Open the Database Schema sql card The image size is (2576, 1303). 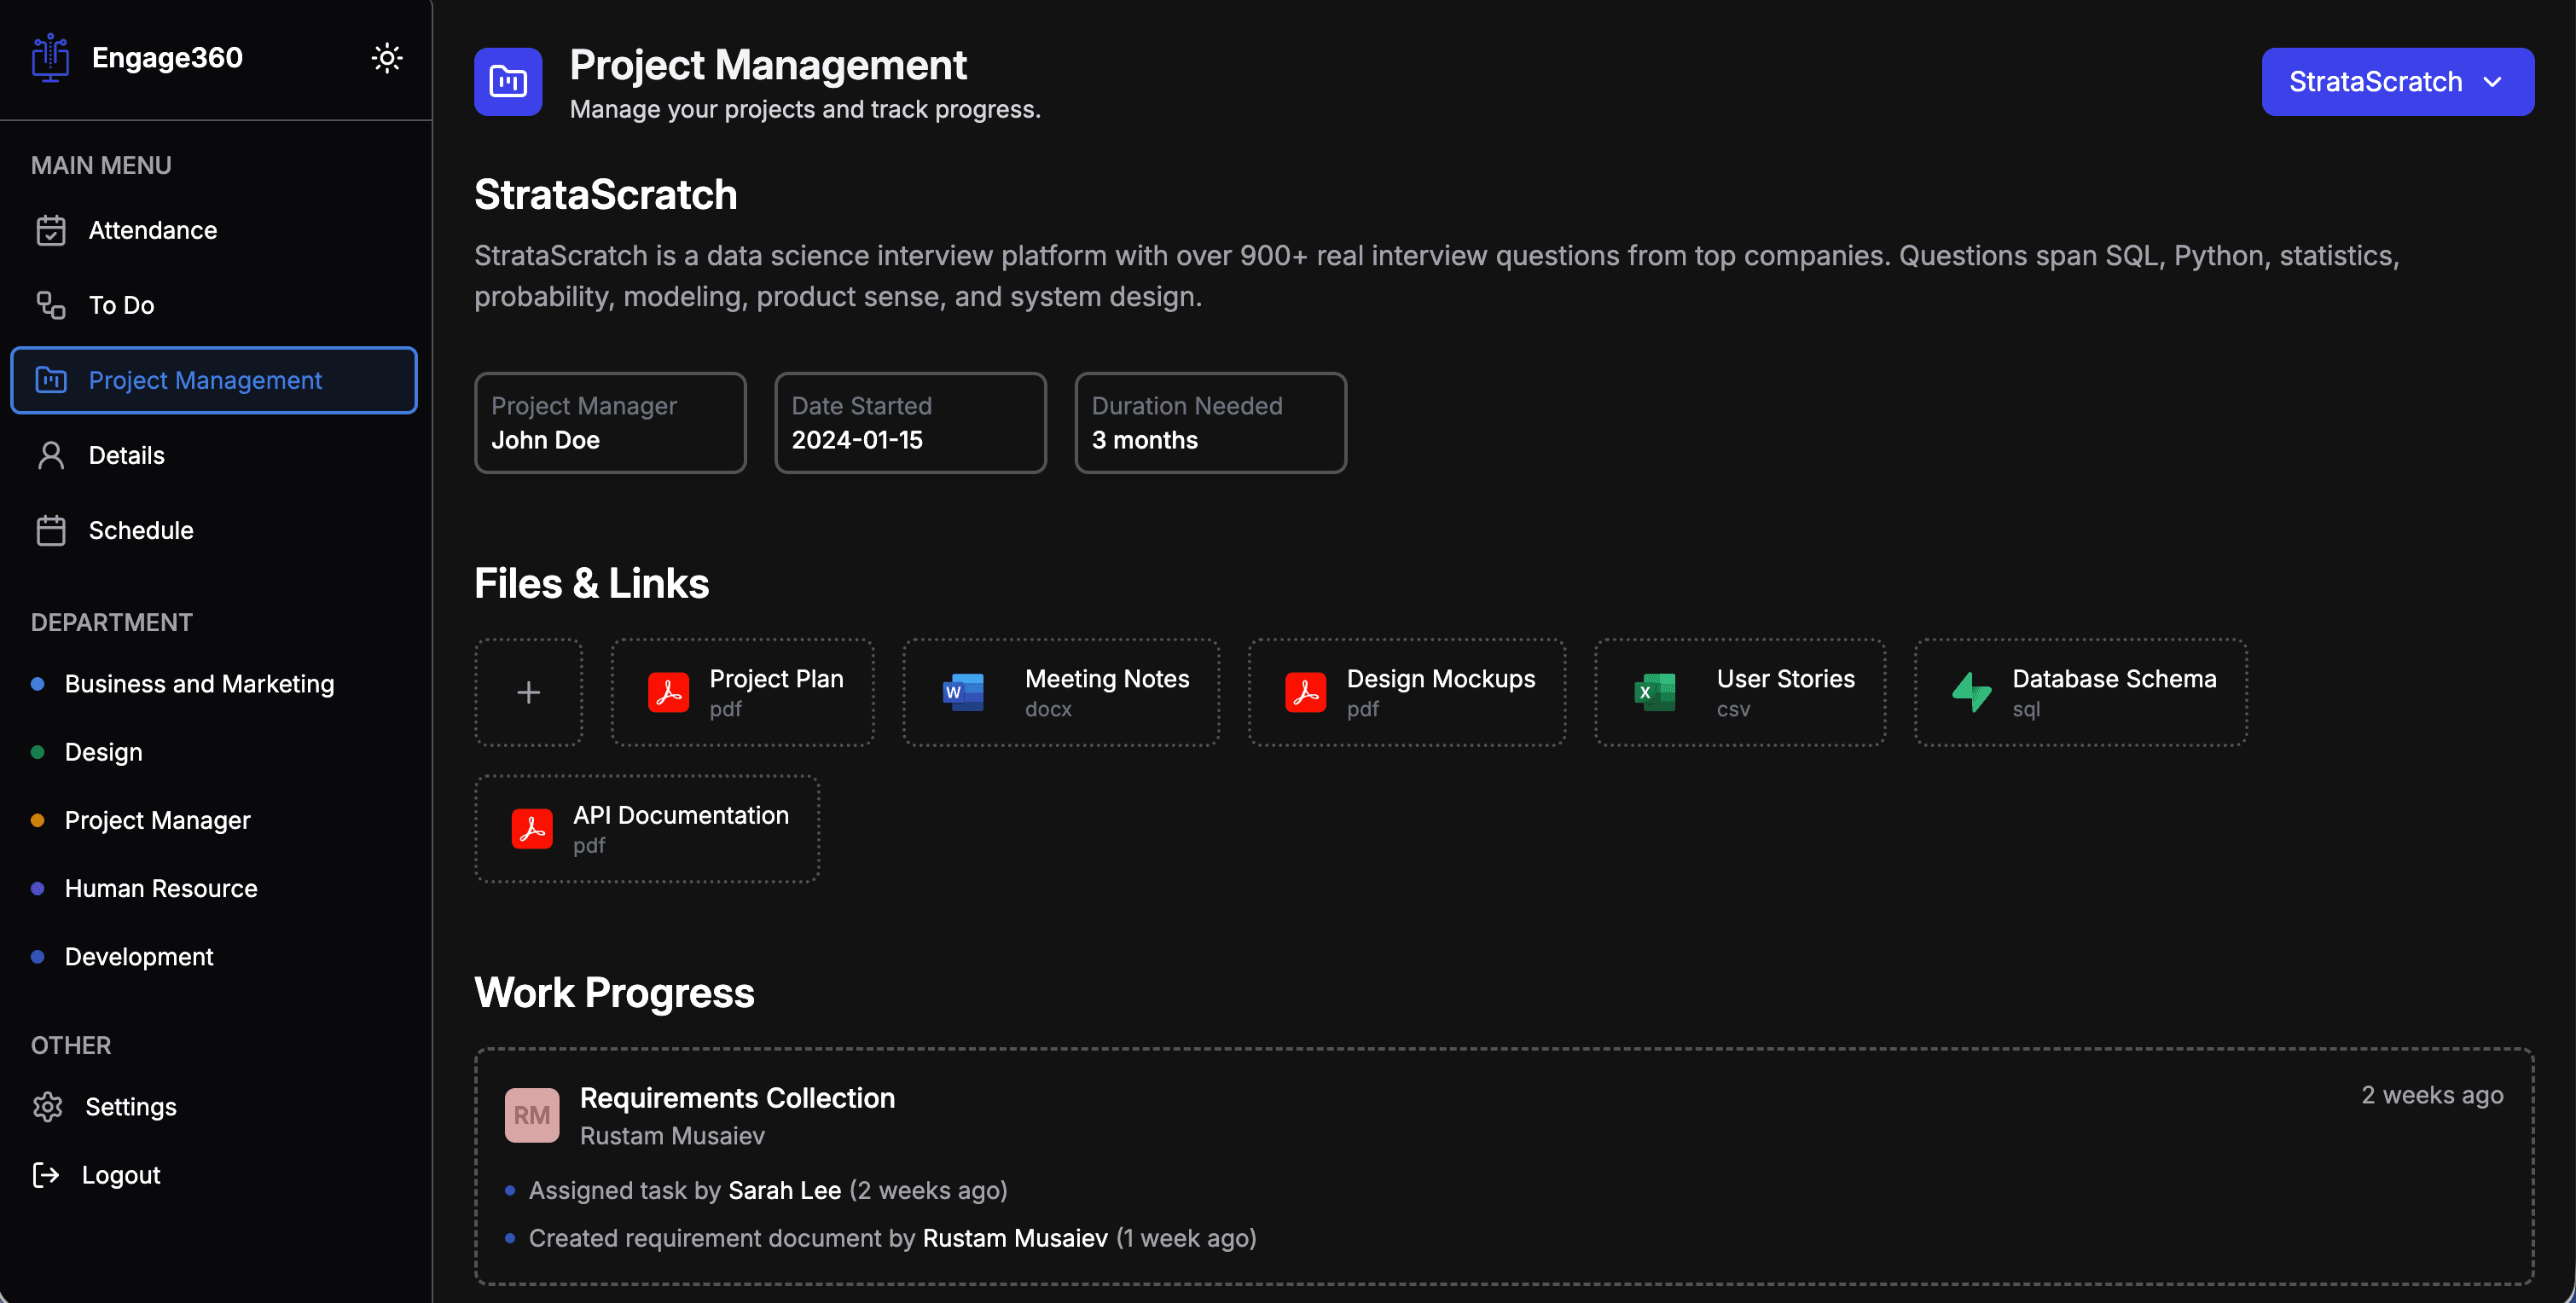pyautogui.click(x=2081, y=692)
